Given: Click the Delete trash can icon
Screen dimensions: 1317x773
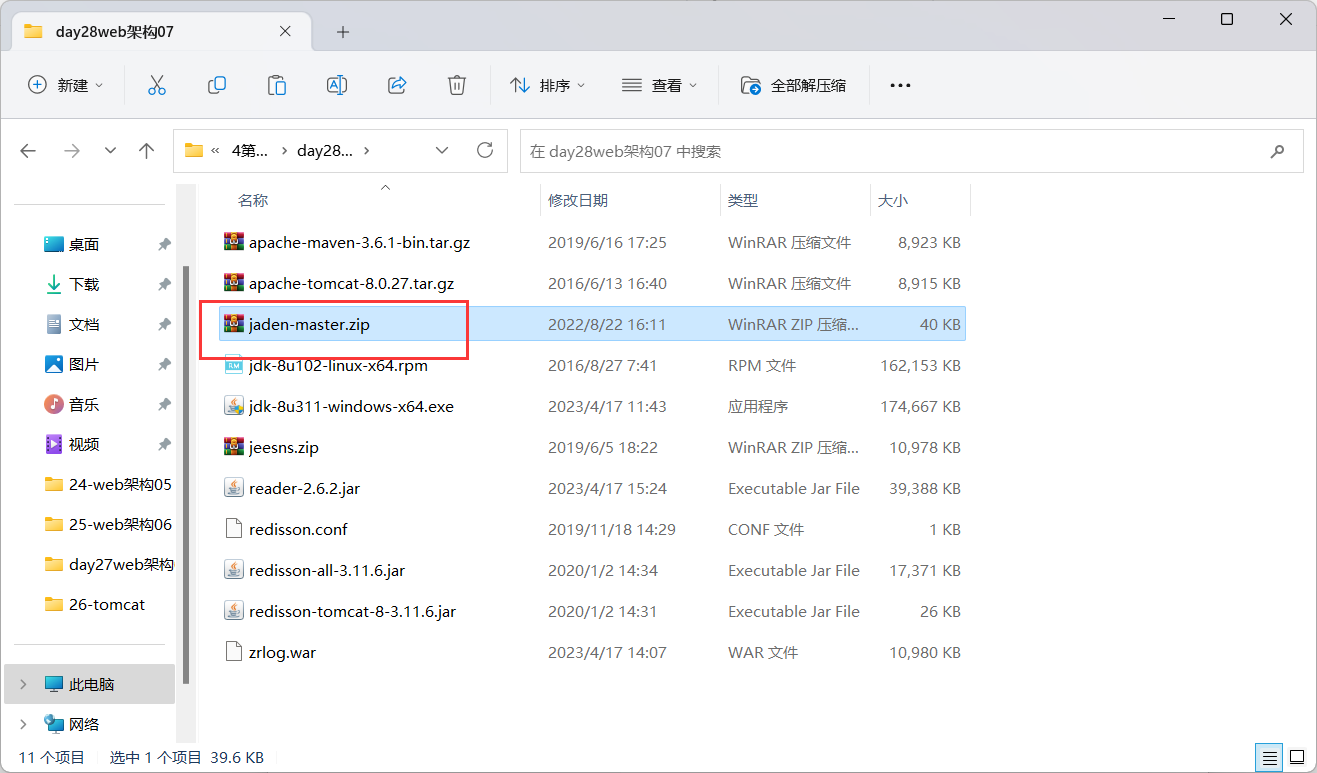Looking at the screenshot, I should 457,85.
